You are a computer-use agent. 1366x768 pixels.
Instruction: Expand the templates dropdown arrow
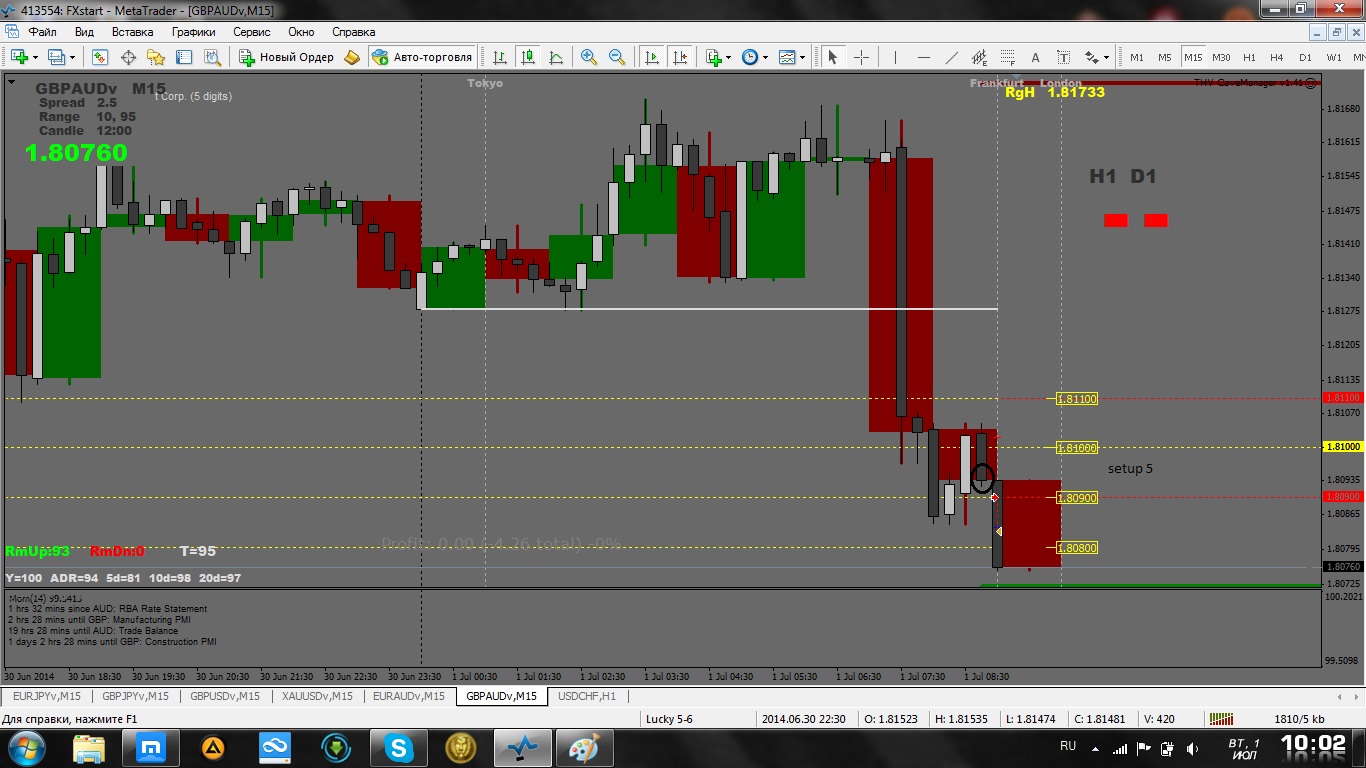pyautogui.click(x=803, y=57)
